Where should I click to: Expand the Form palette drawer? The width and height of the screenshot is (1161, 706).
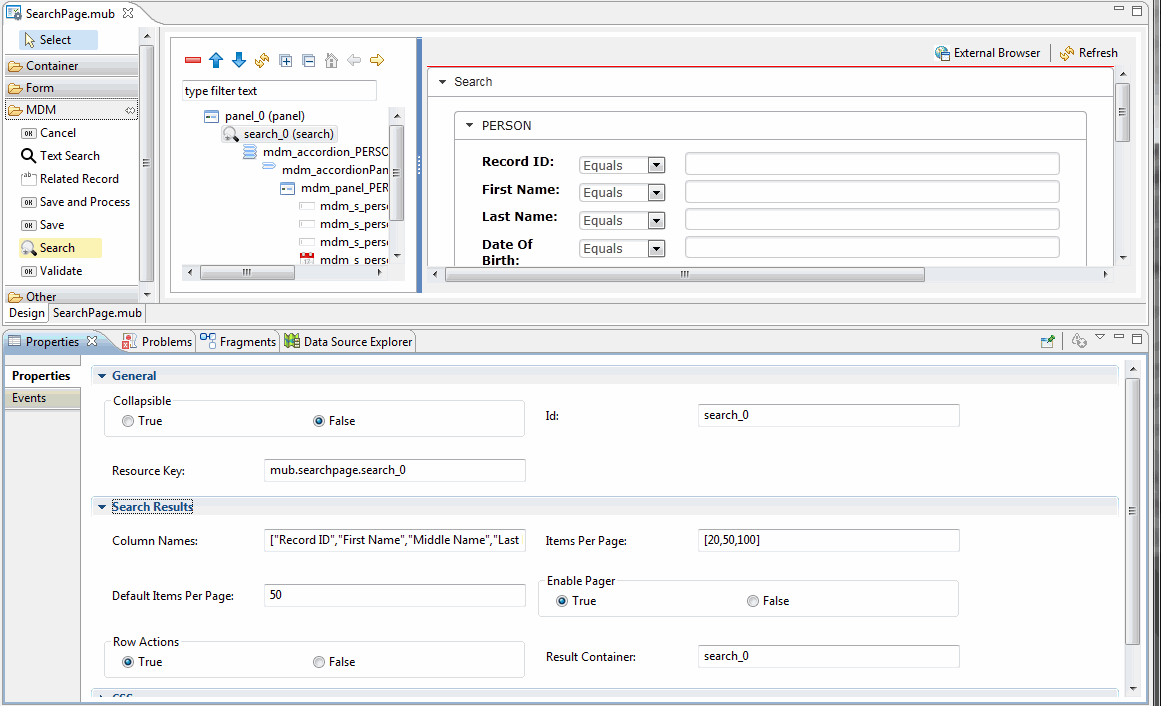coord(71,88)
